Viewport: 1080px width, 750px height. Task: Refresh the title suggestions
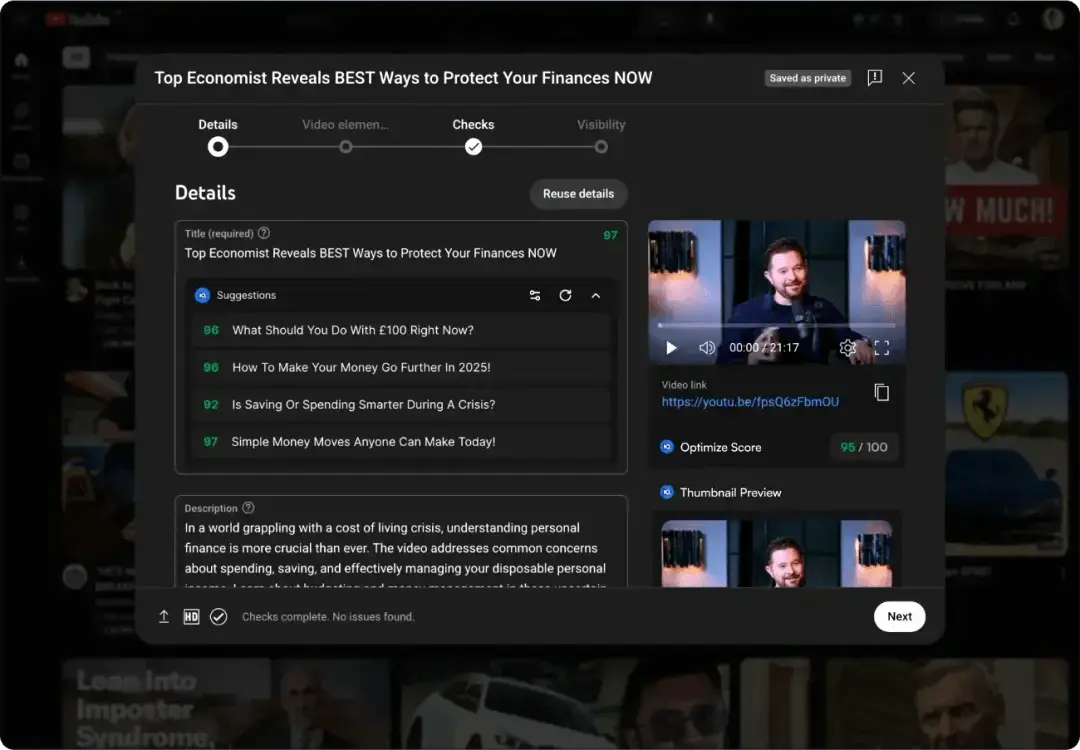pos(565,296)
